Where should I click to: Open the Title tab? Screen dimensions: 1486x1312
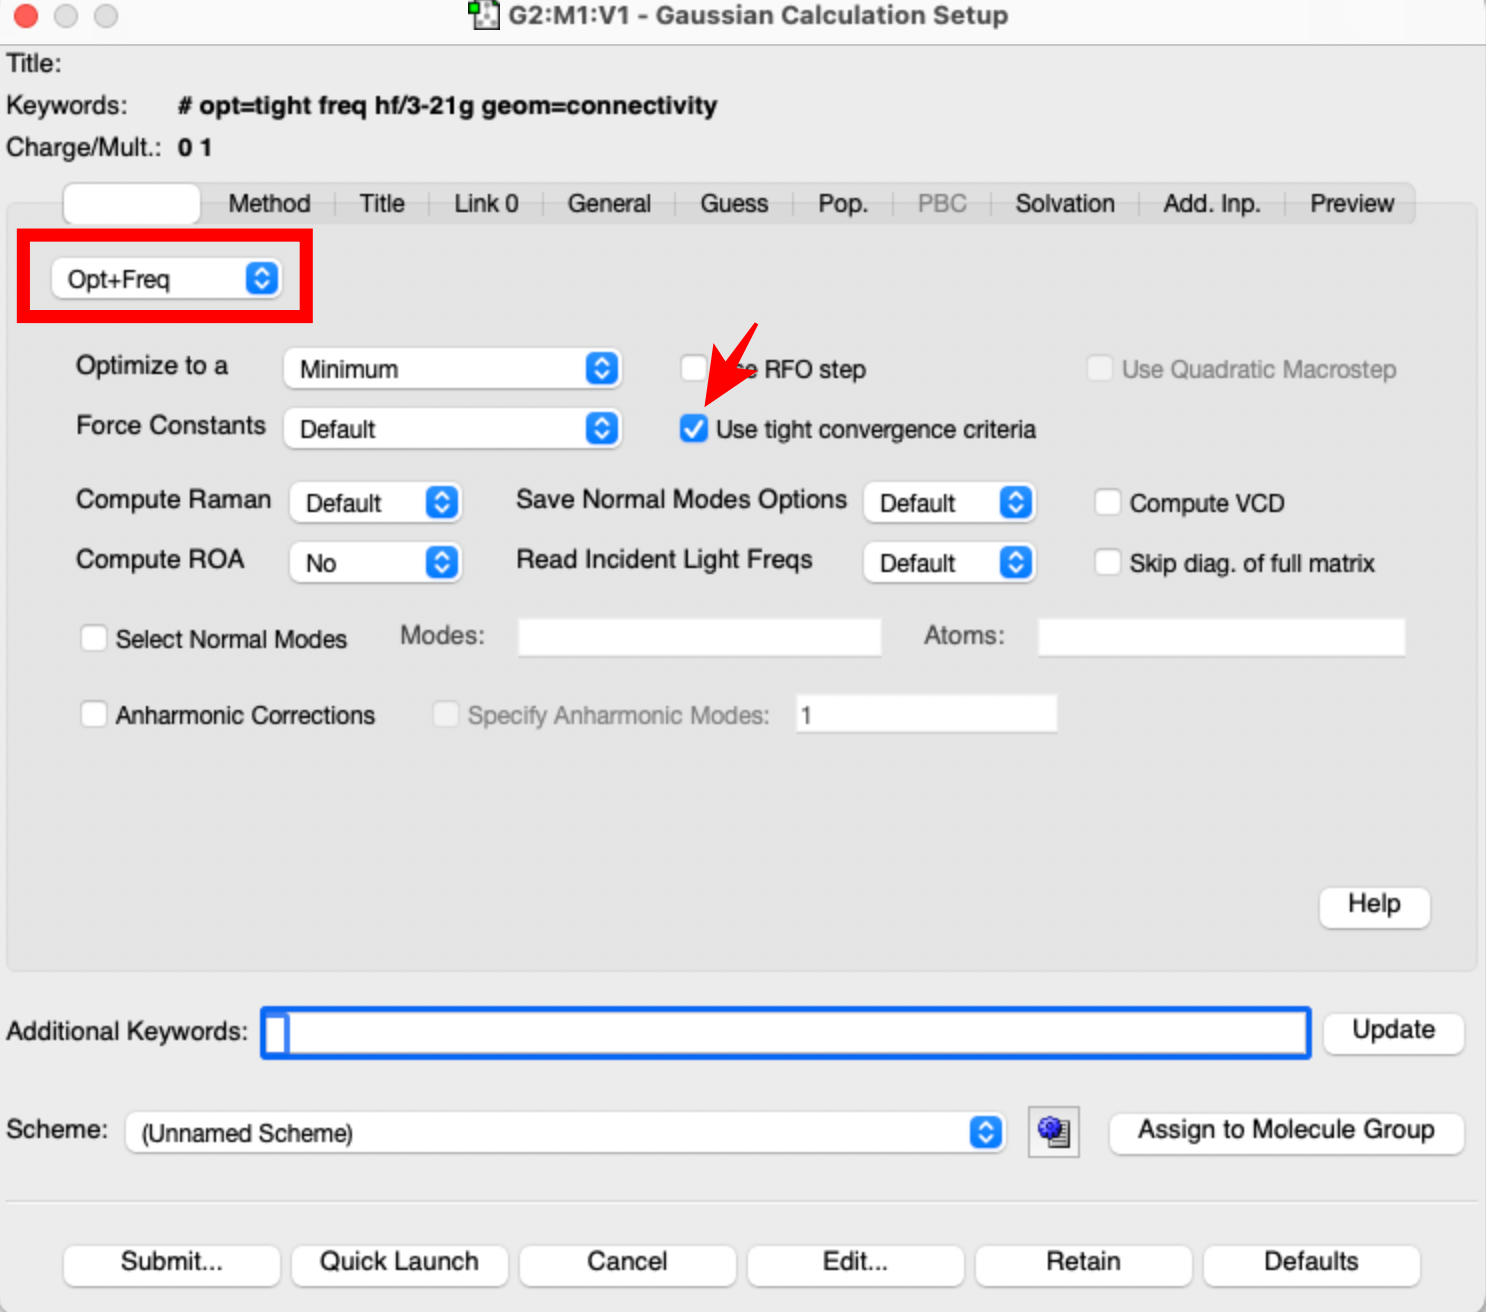(382, 203)
